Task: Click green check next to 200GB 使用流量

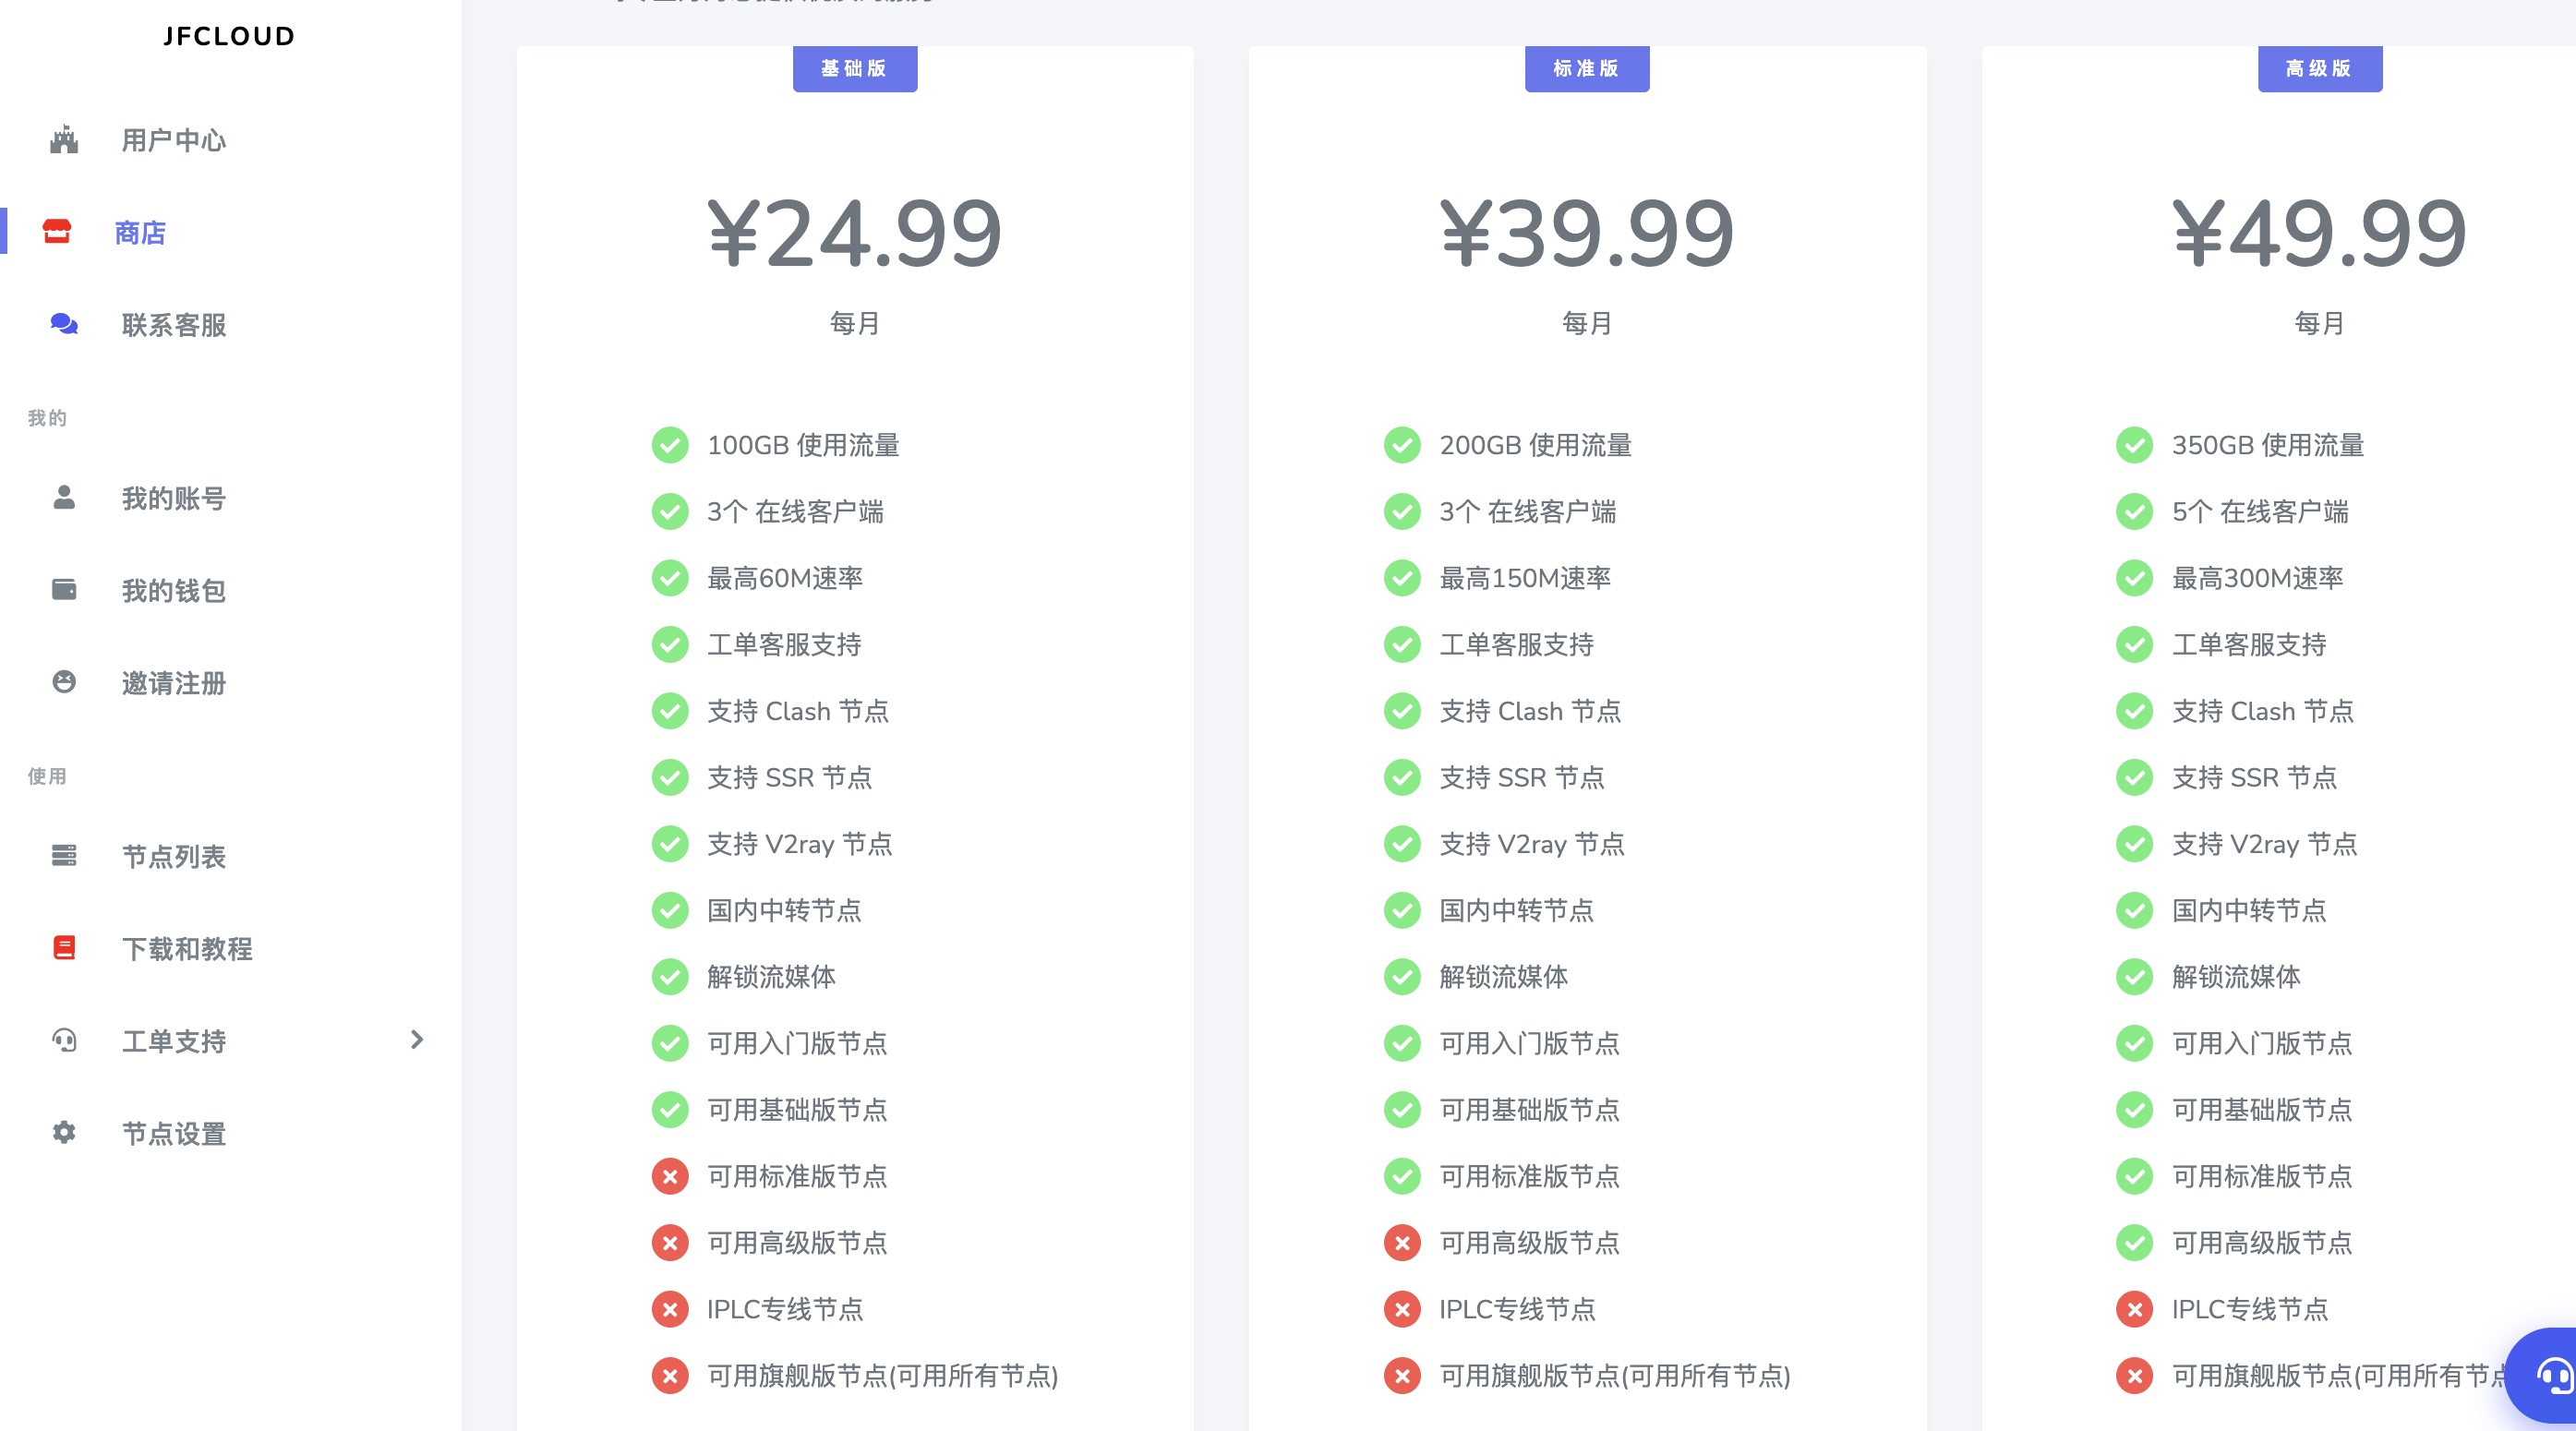Action: coord(1402,445)
